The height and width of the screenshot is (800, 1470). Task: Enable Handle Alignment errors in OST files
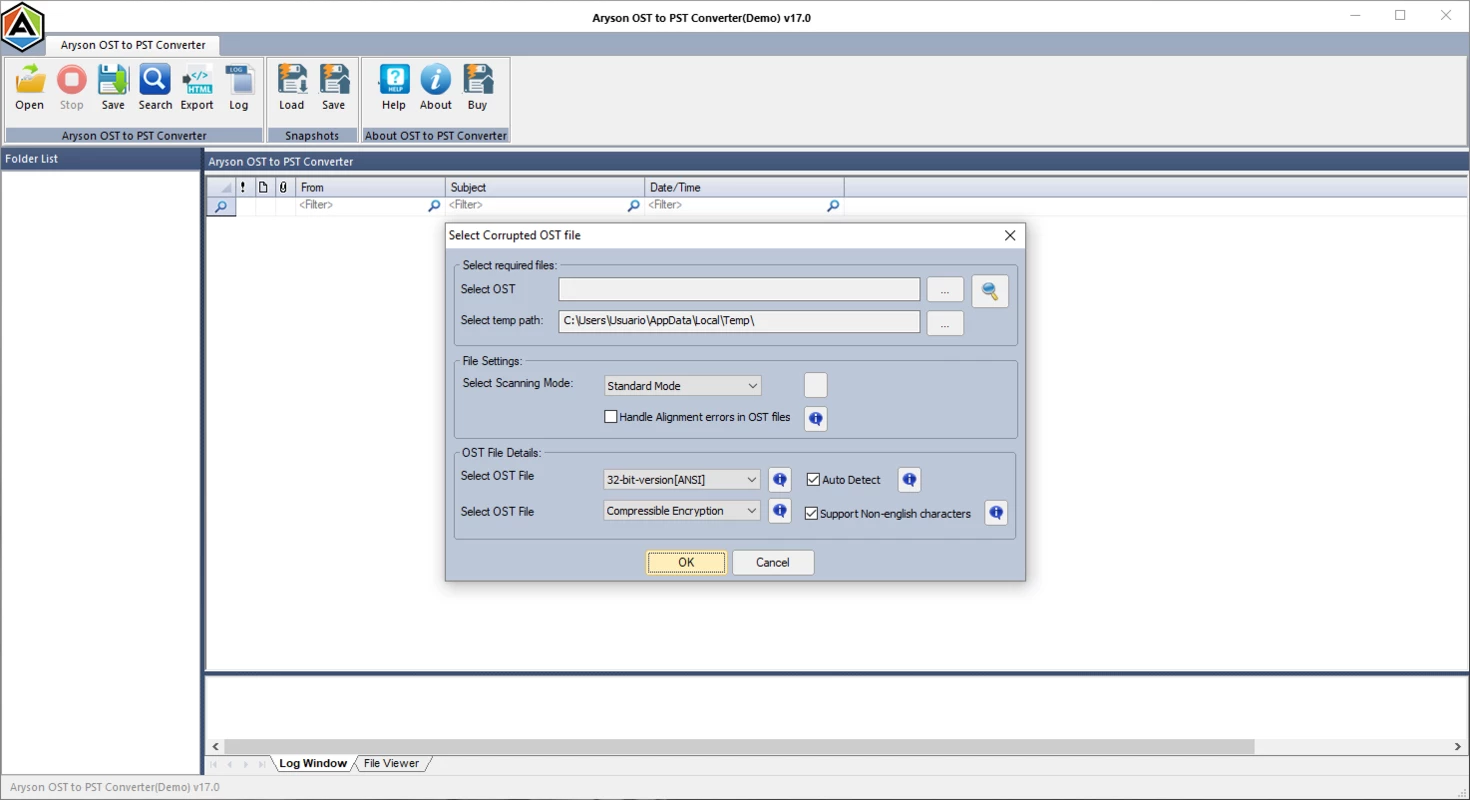click(x=611, y=417)
